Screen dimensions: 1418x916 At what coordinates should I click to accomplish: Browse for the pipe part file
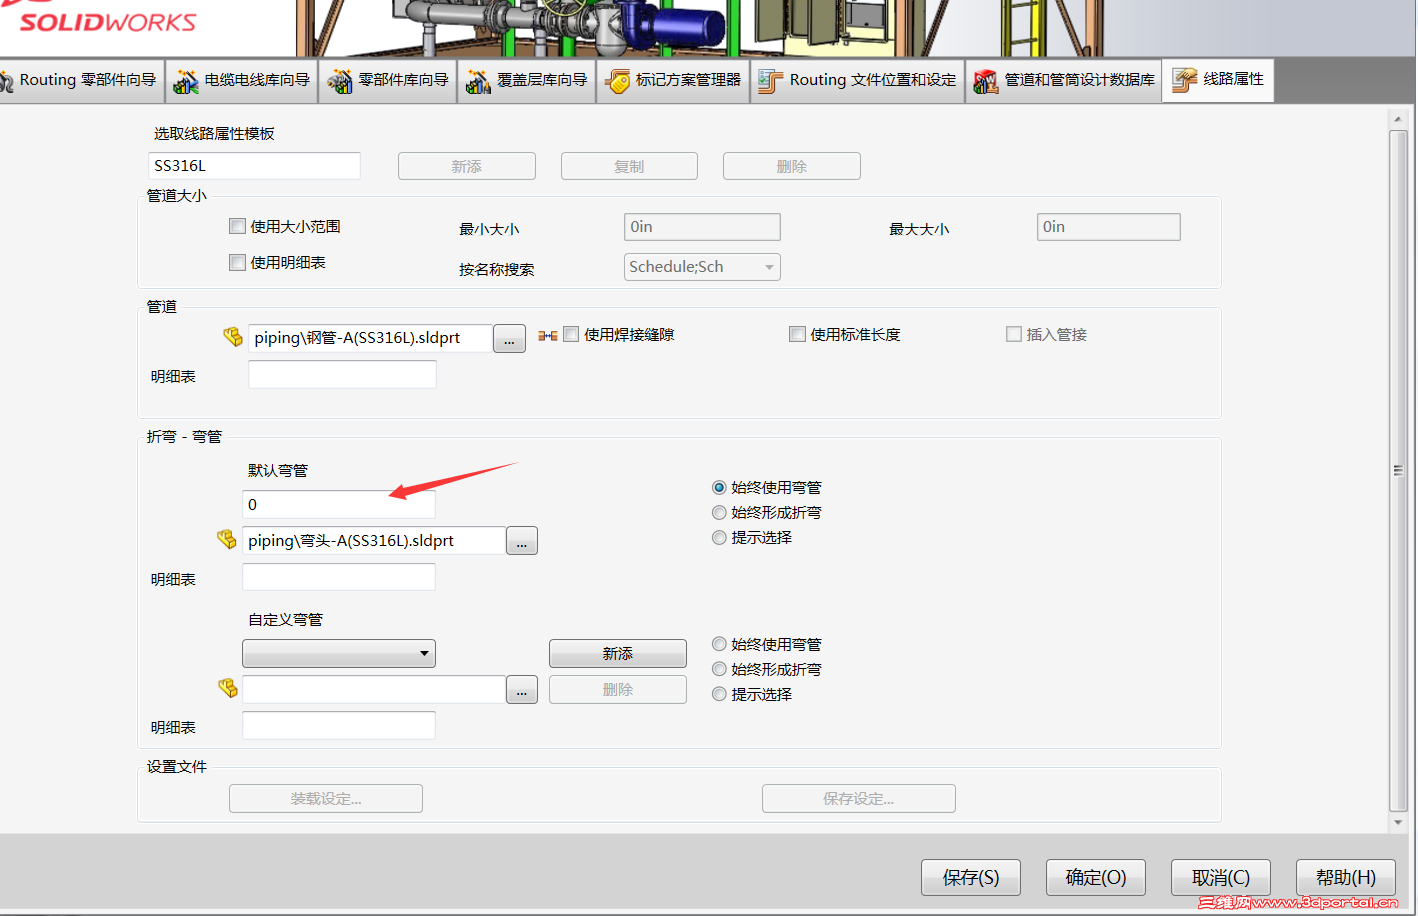[509, 339]
